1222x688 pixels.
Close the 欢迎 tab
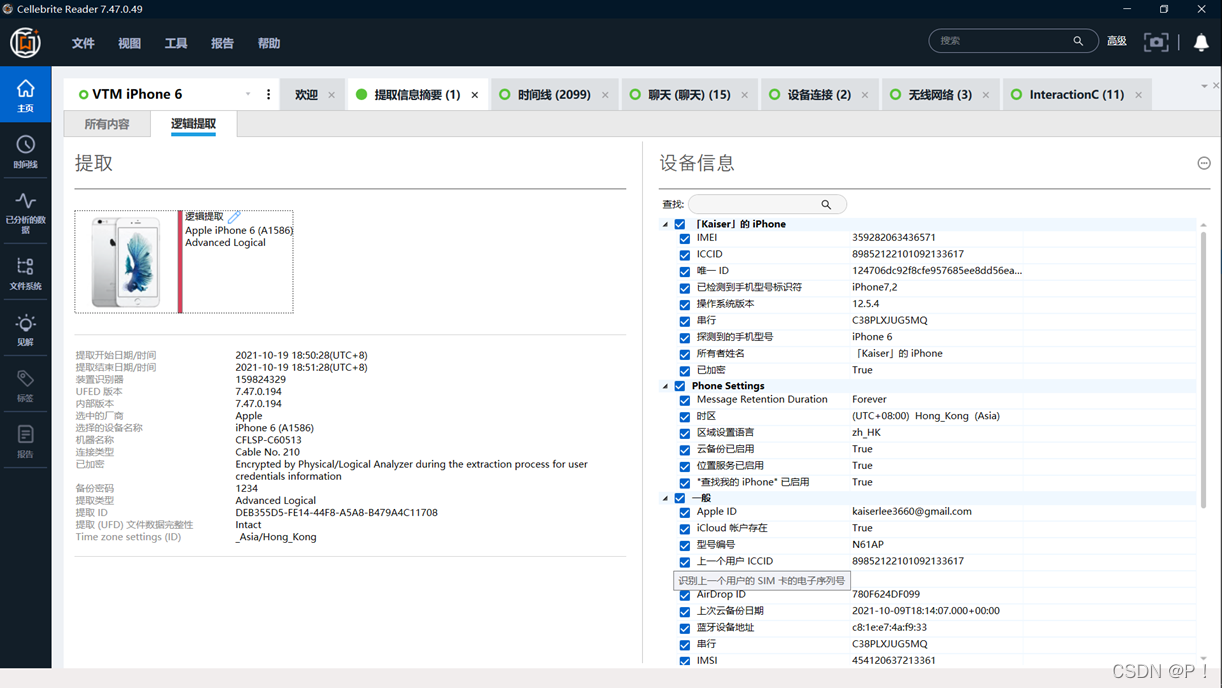[x=331, y=95]
